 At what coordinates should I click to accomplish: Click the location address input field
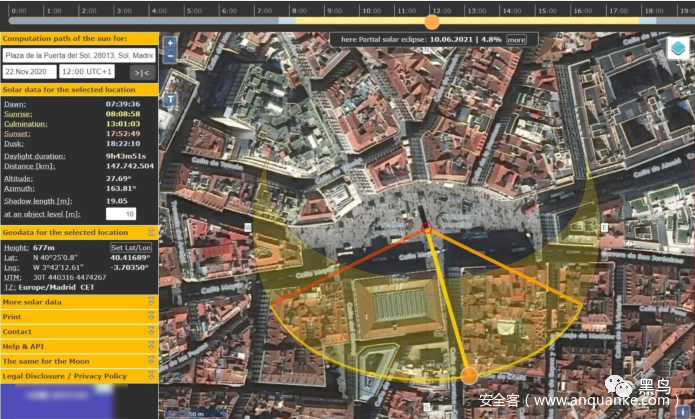click(79, 55)
